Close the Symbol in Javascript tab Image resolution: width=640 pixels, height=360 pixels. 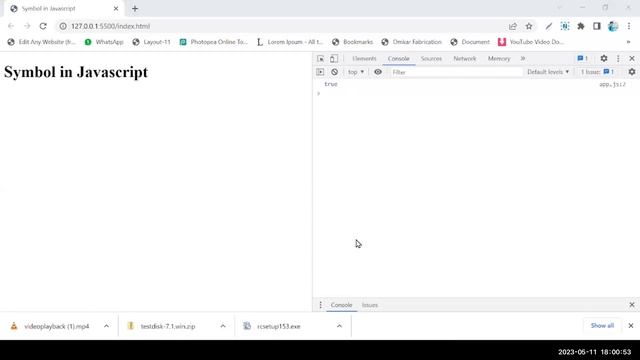coord(116,9)
